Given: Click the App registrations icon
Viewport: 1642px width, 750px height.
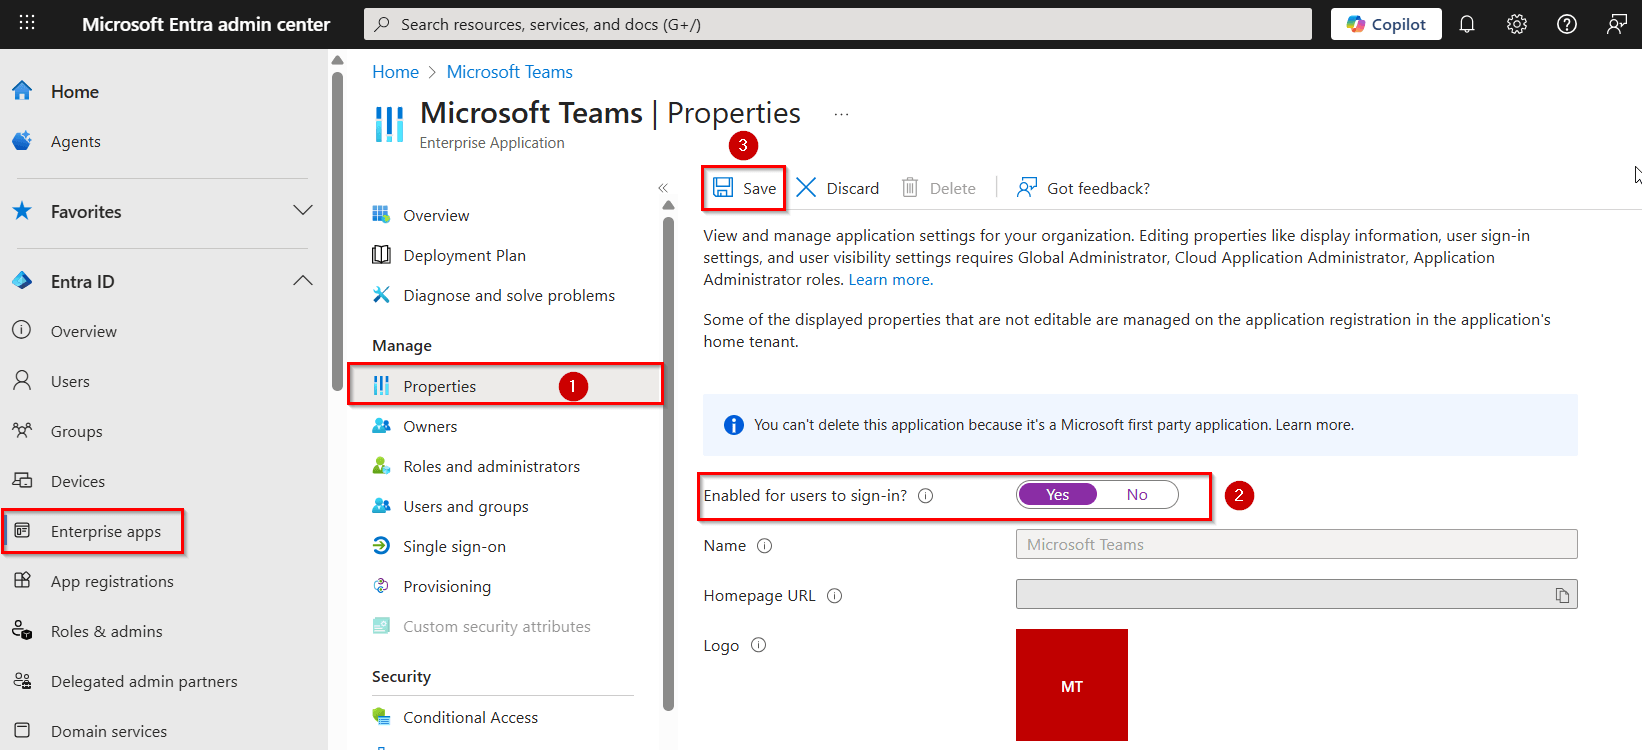Looking at the screenshot, I should 22,581.
